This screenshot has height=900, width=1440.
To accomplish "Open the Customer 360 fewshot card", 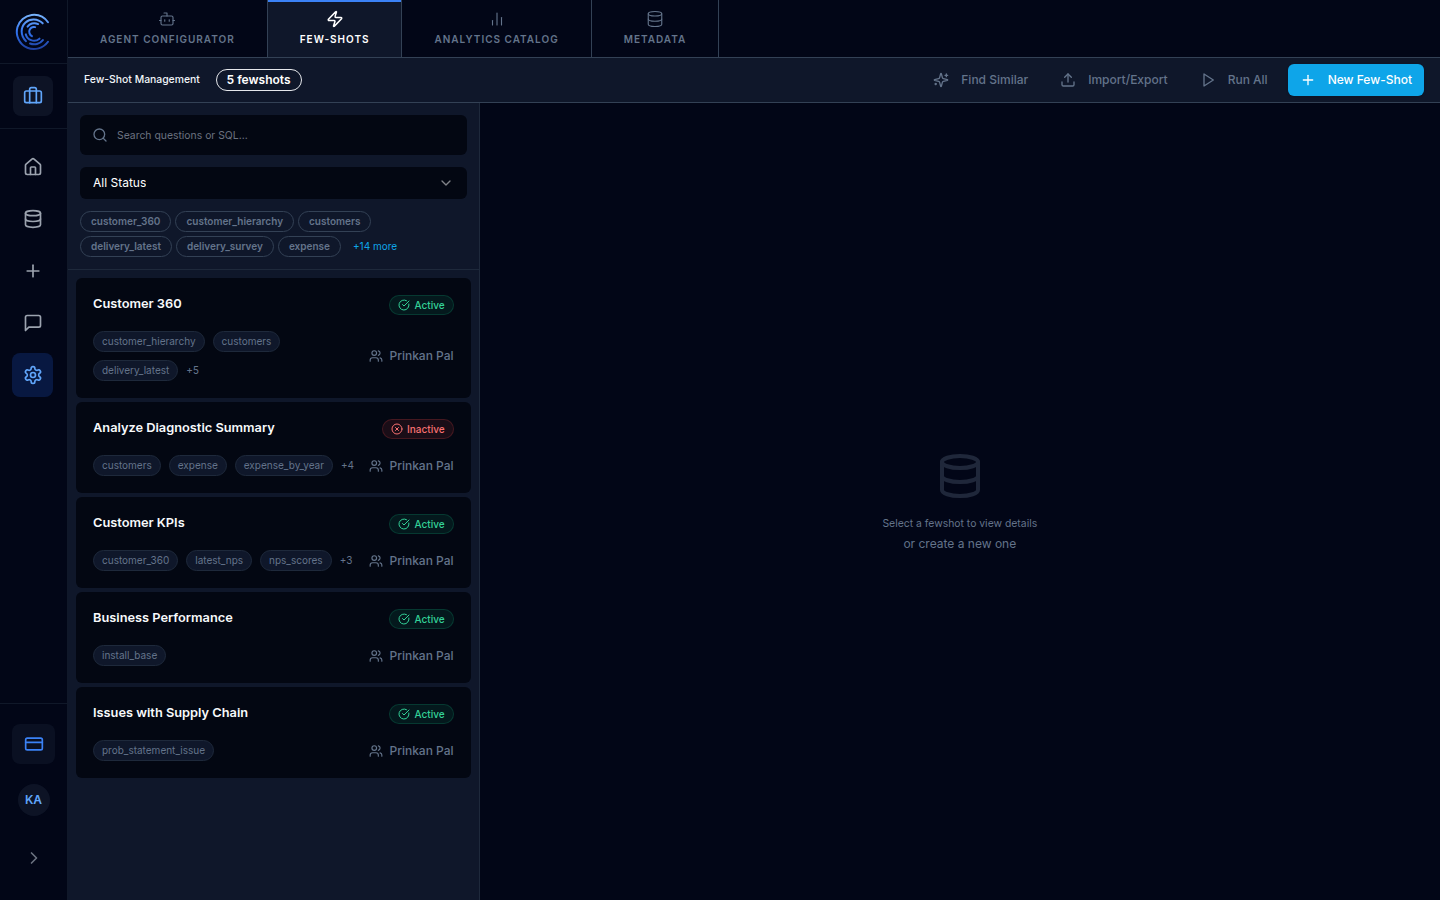I will click(273, 338).
